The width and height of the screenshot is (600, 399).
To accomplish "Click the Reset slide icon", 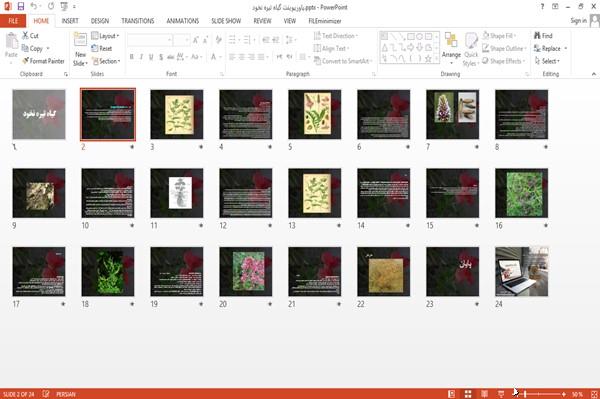I will (95, 48).
